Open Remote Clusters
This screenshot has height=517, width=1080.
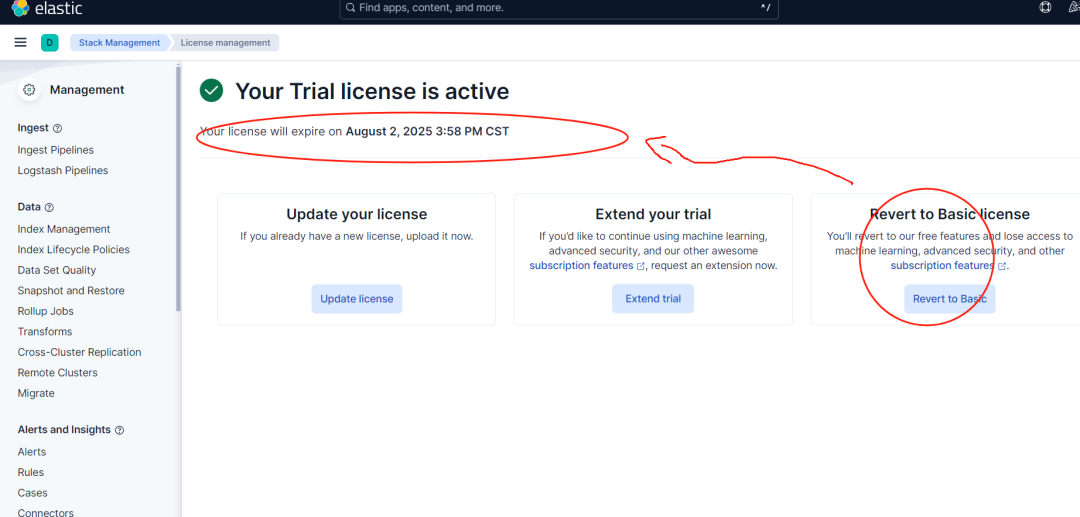pos(58,373)
